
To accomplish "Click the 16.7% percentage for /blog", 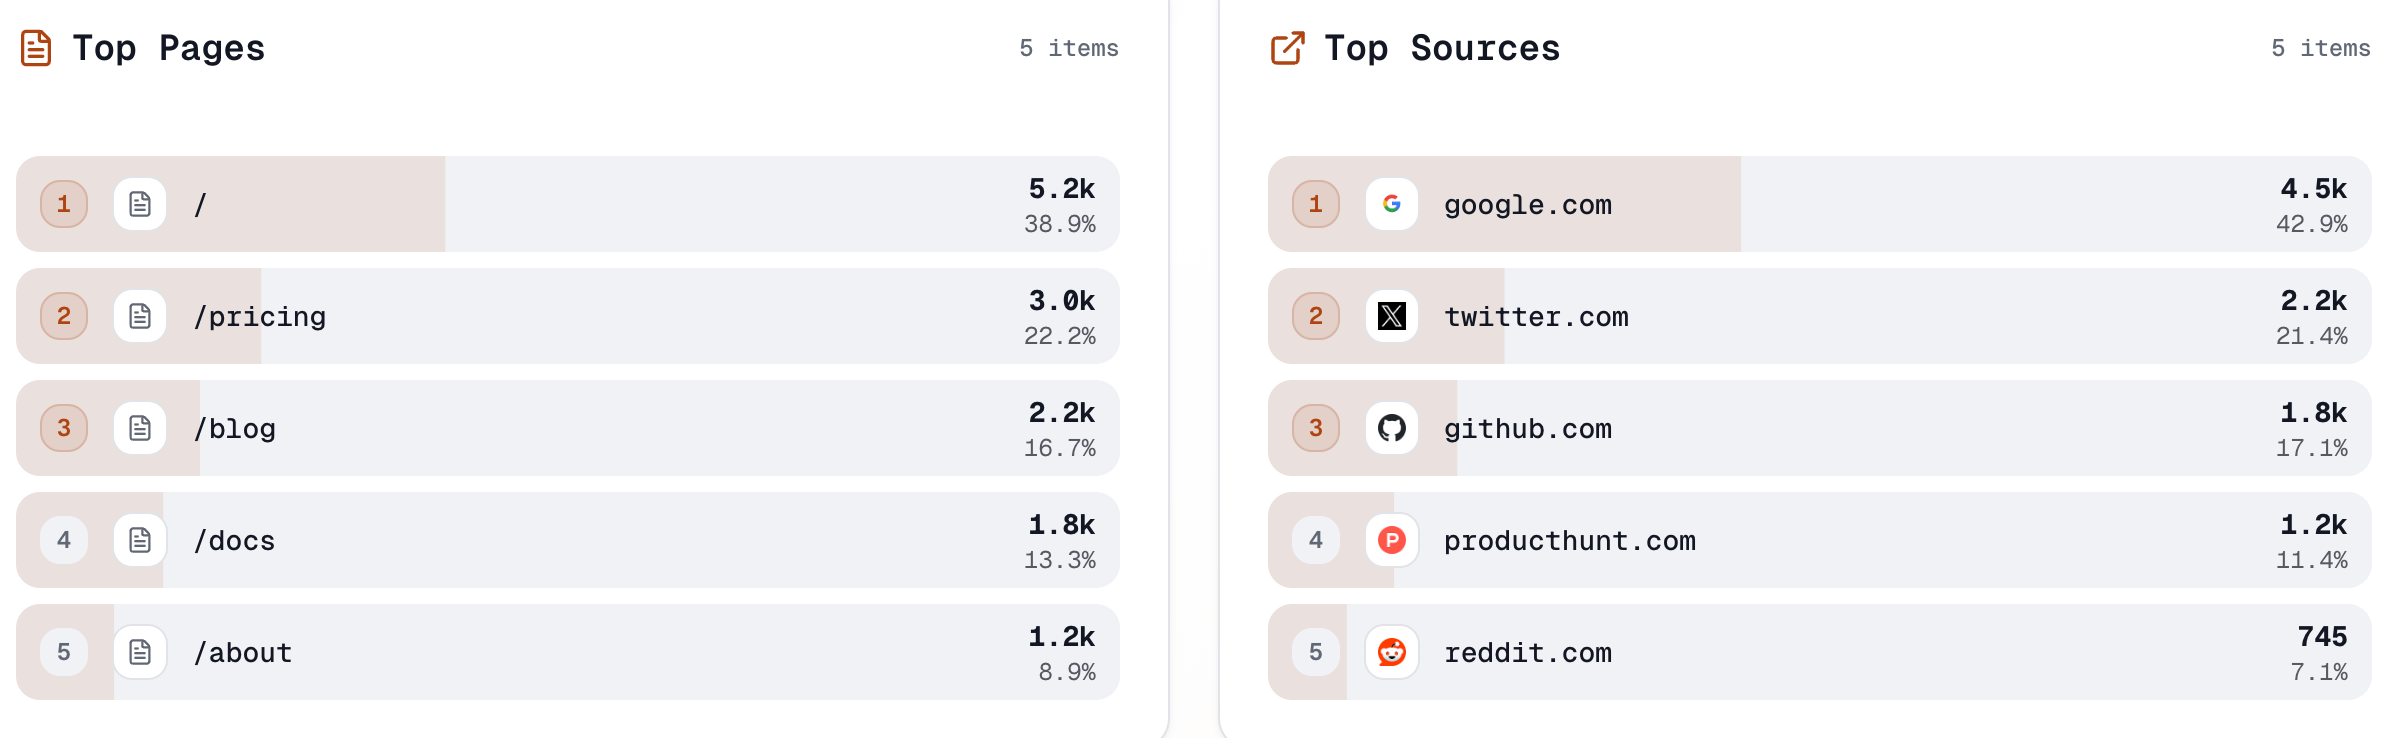I will 1060,448.
